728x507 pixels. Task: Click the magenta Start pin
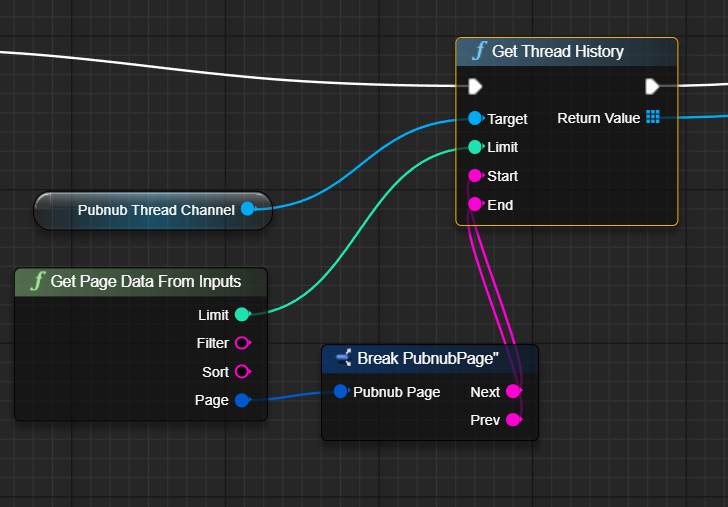coord(475,176)
